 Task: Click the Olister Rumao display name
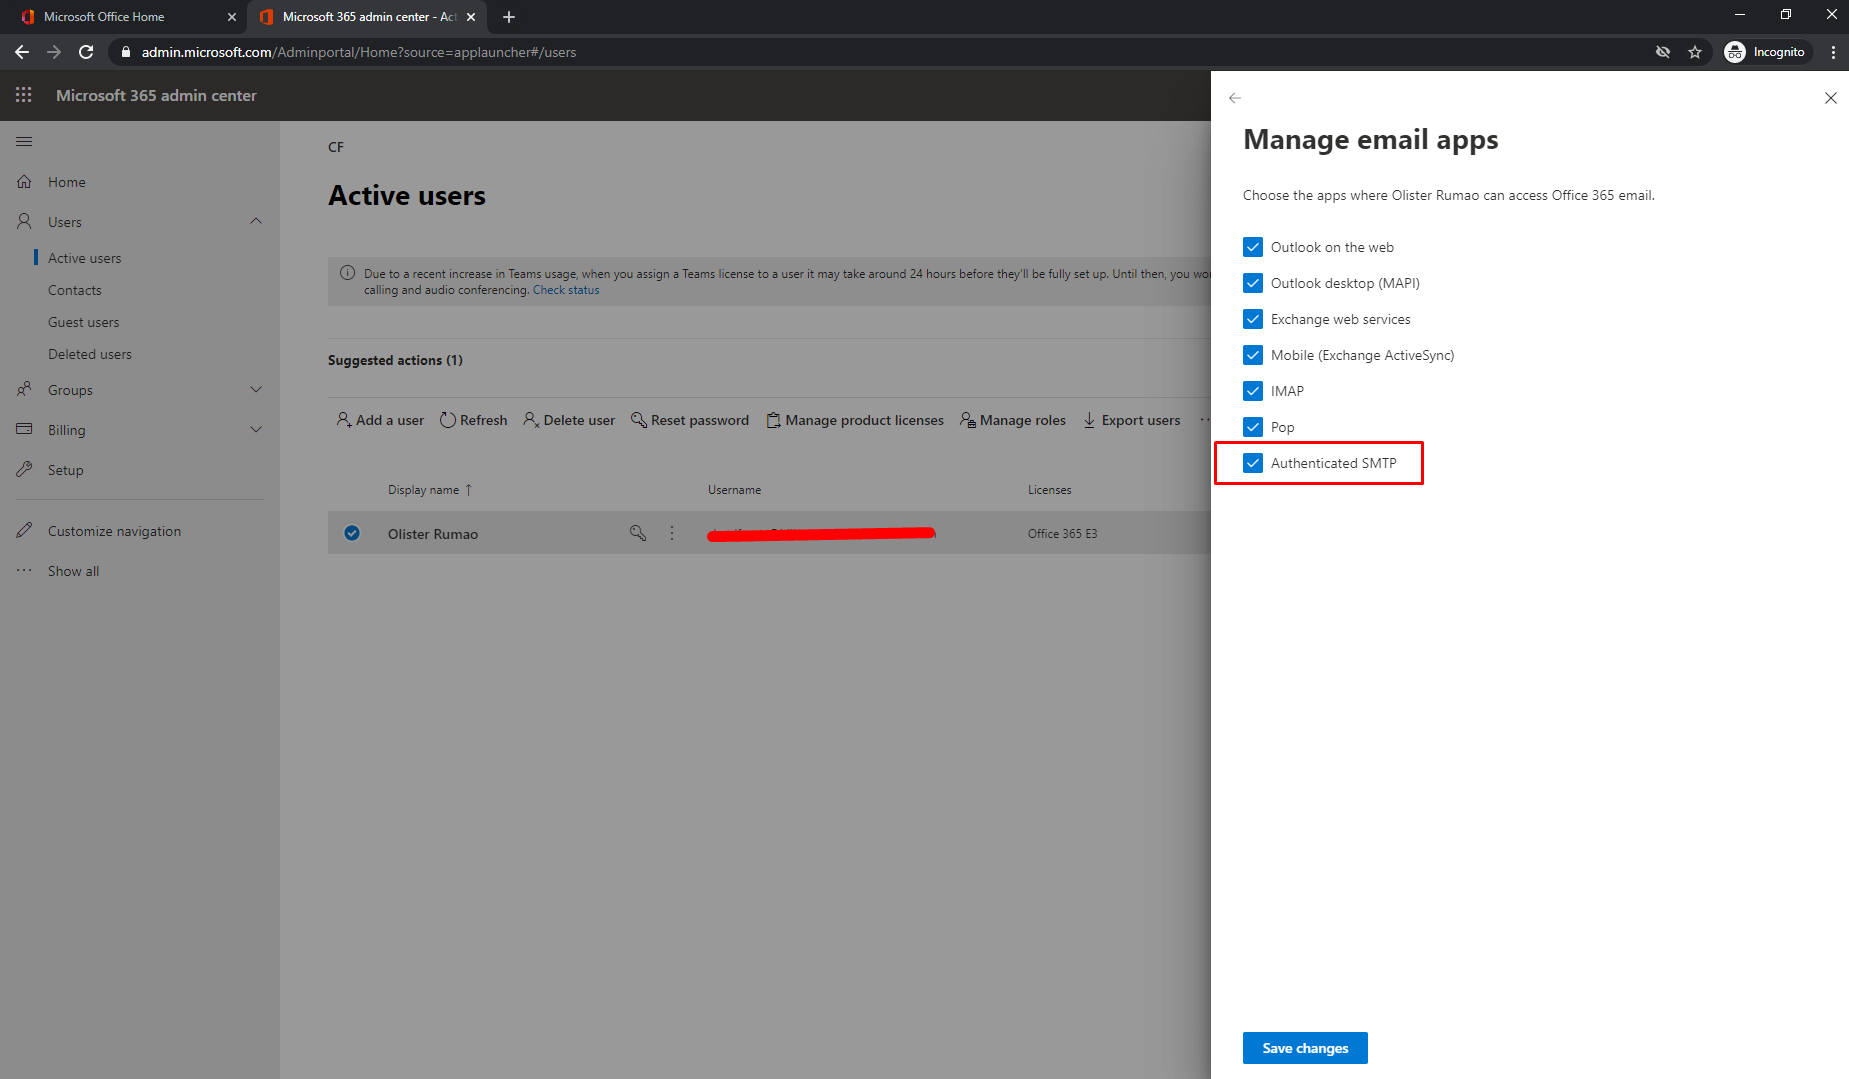pyautogui.click(x=433, y=534)
